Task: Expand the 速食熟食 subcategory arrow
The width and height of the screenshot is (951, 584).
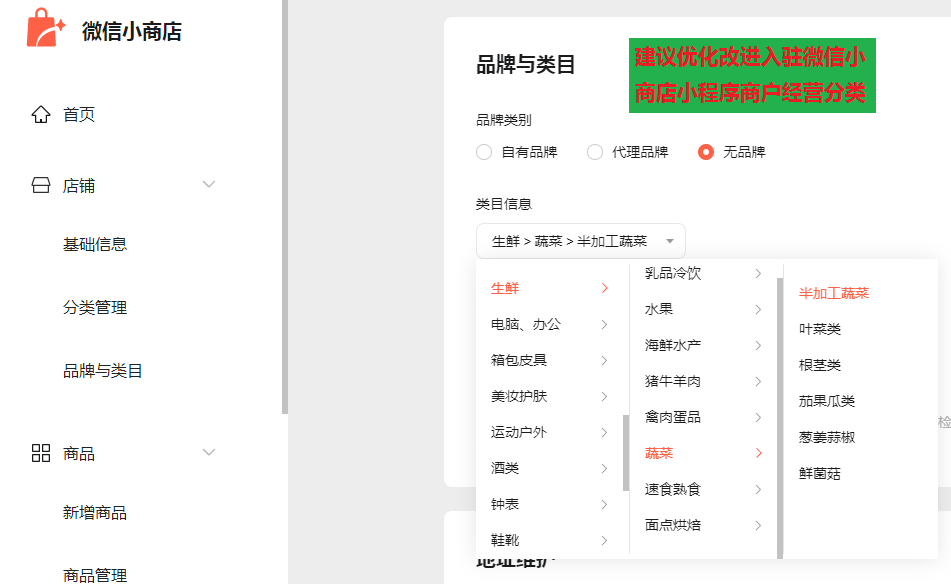Action: pyautogui.click(x=759, y=489)
